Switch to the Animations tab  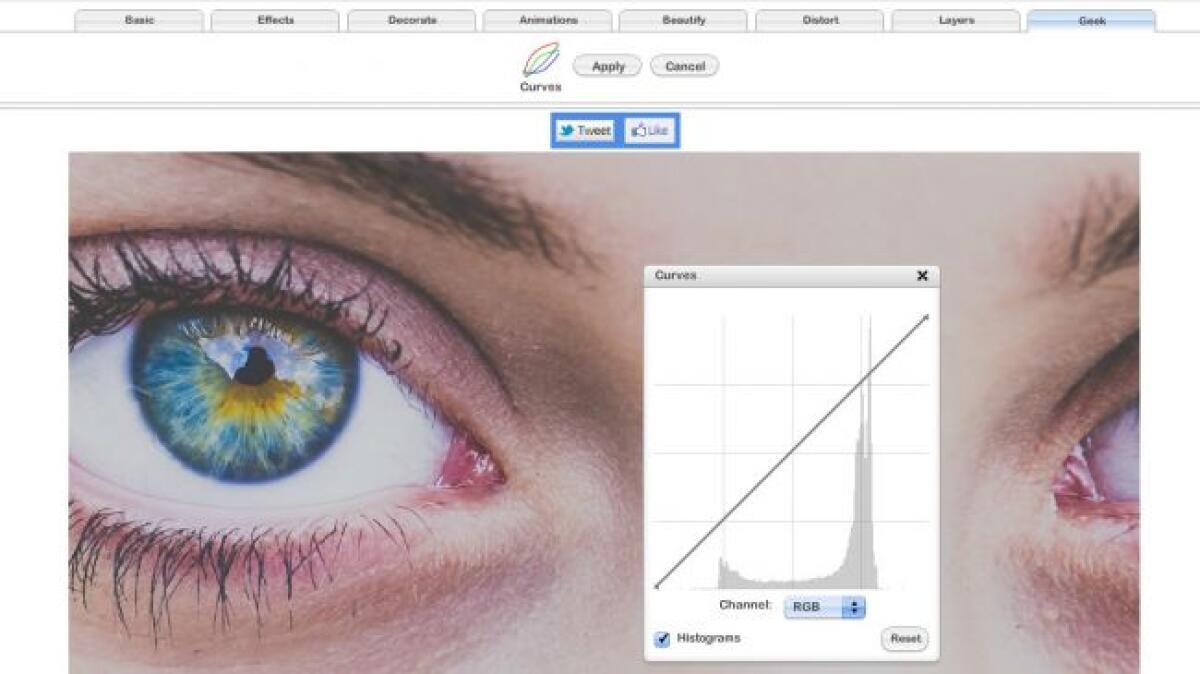click(550, 19)
